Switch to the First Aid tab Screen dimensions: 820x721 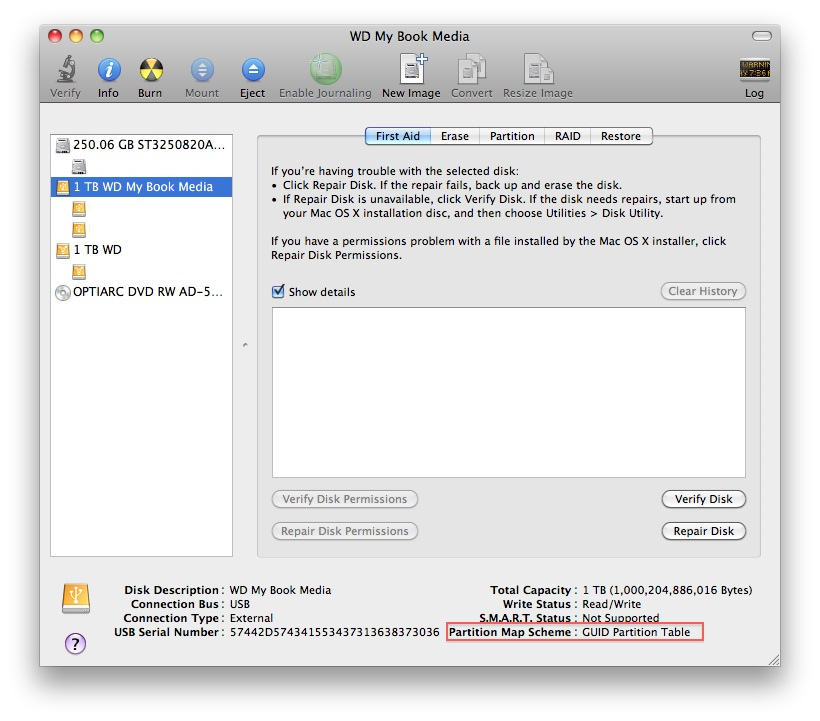pyautogui.click(x=398, y=136)
